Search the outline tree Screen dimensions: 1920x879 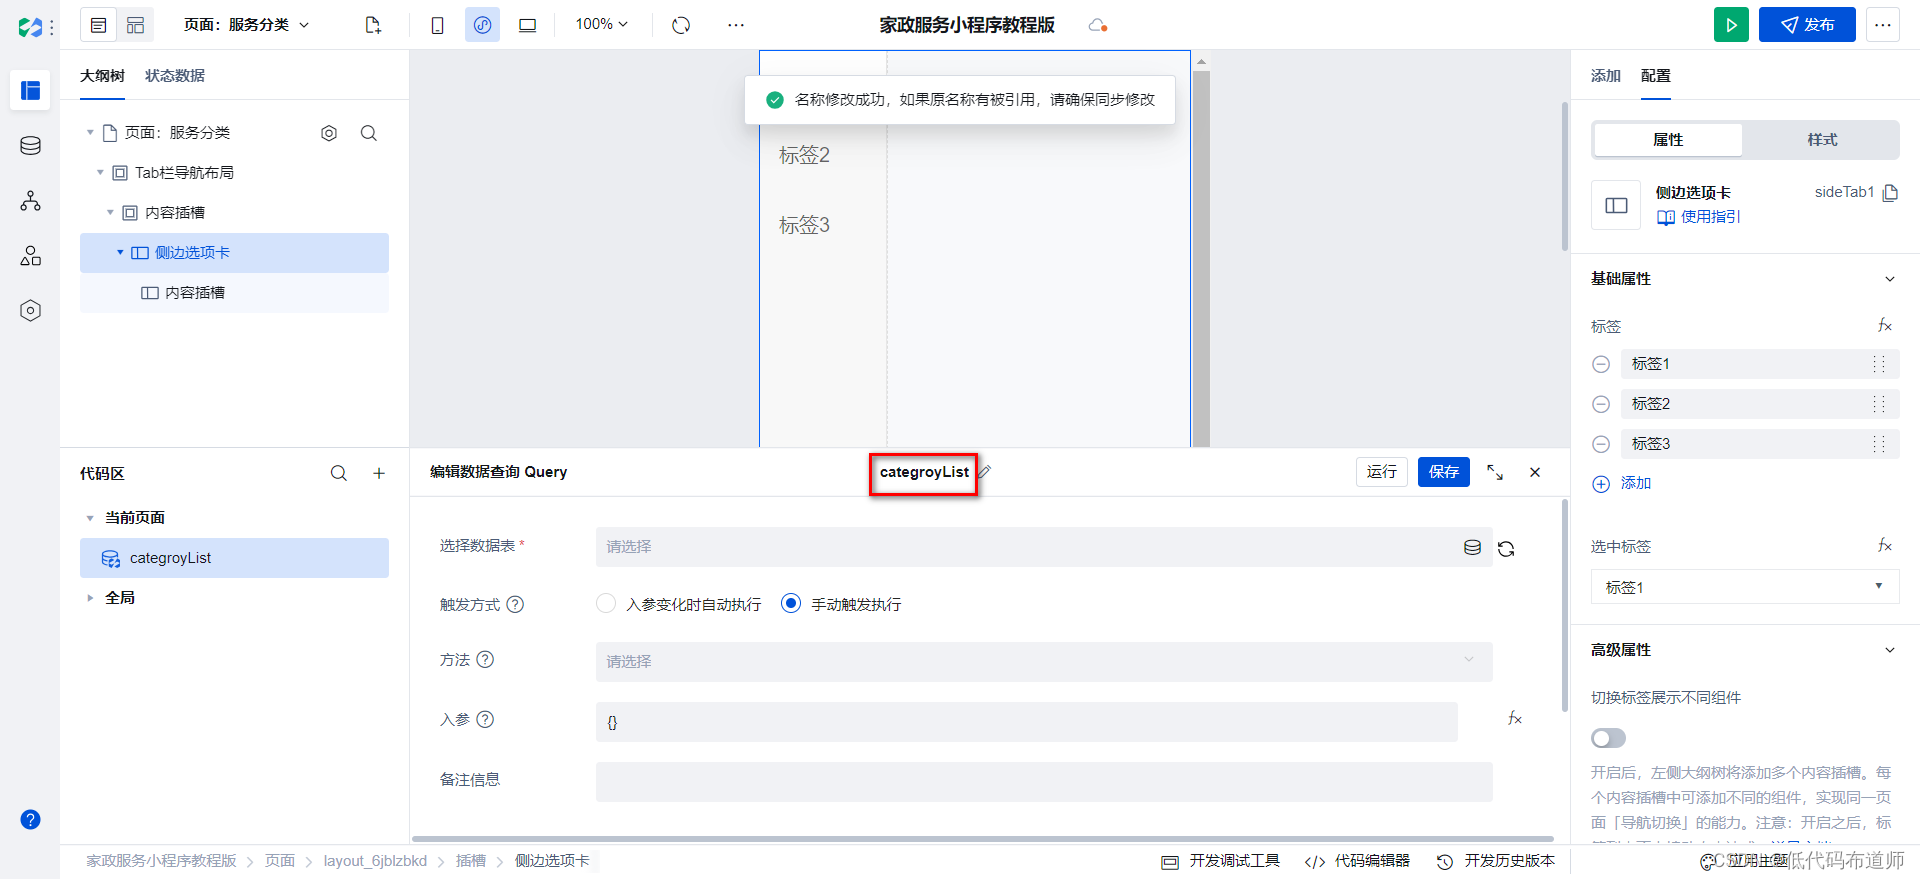[369, 133]
